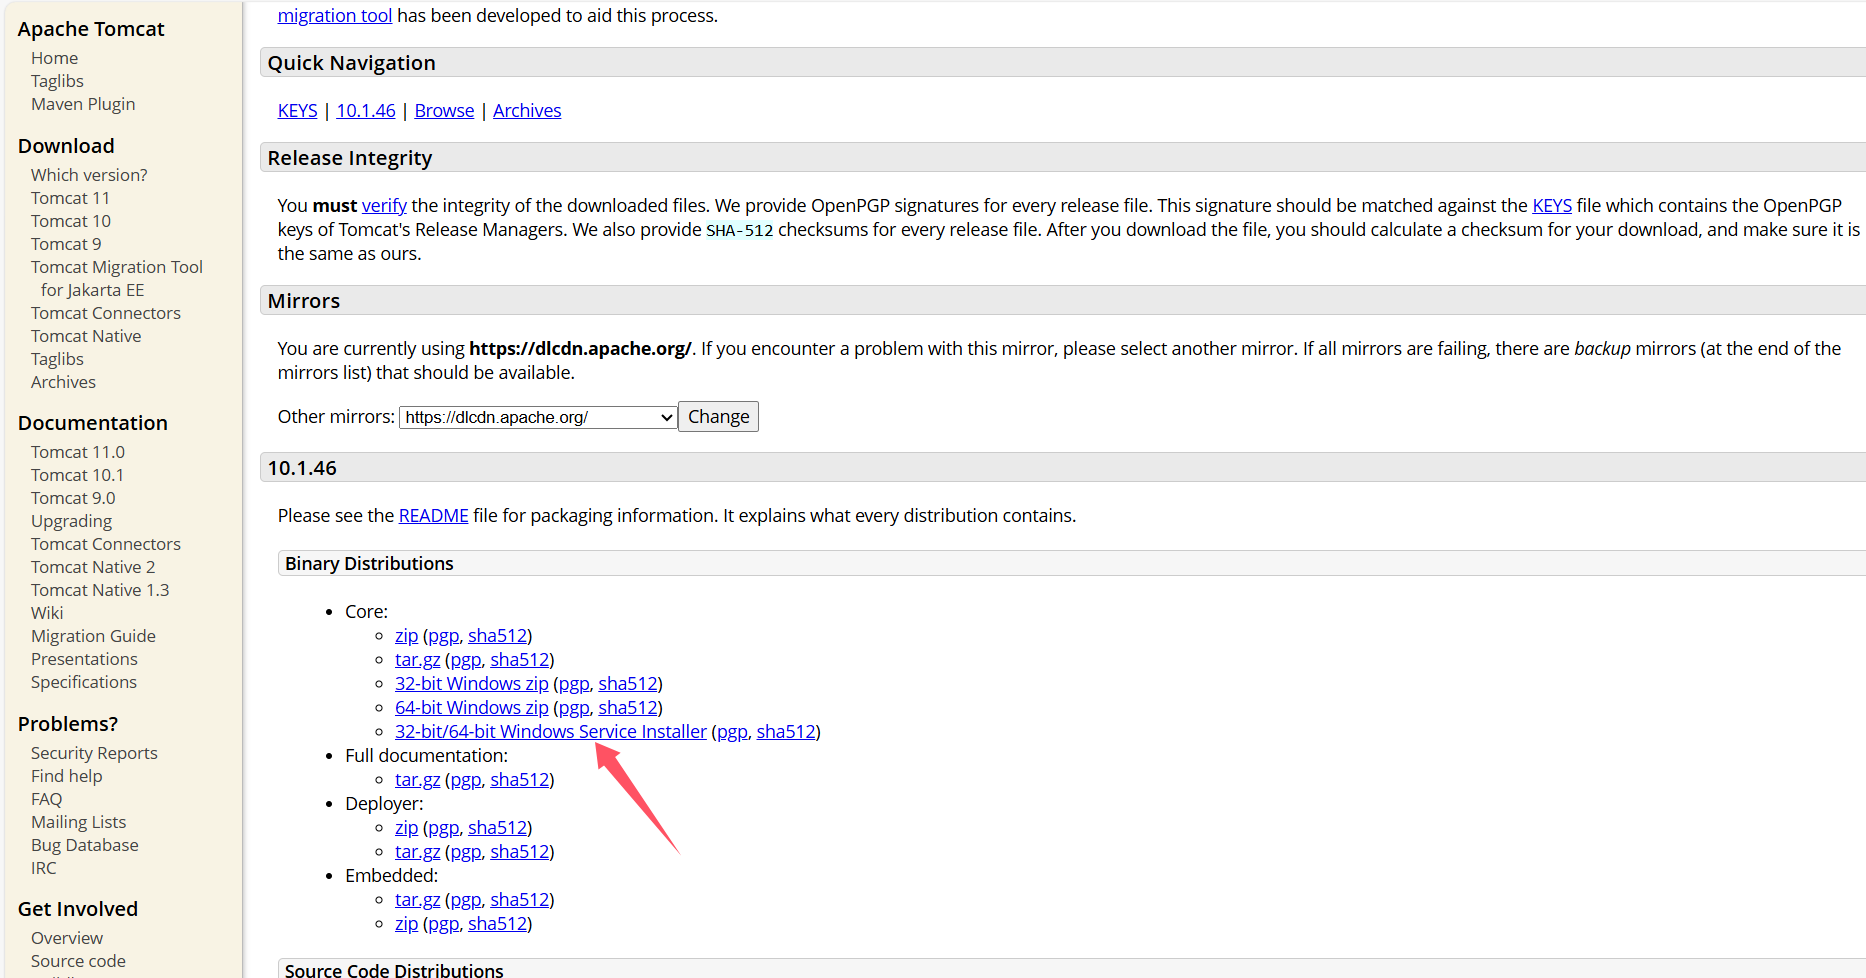Open Tomcat Migration Tool sidebar link
This screenshot has height=978, width=1866.
[116, 267]
